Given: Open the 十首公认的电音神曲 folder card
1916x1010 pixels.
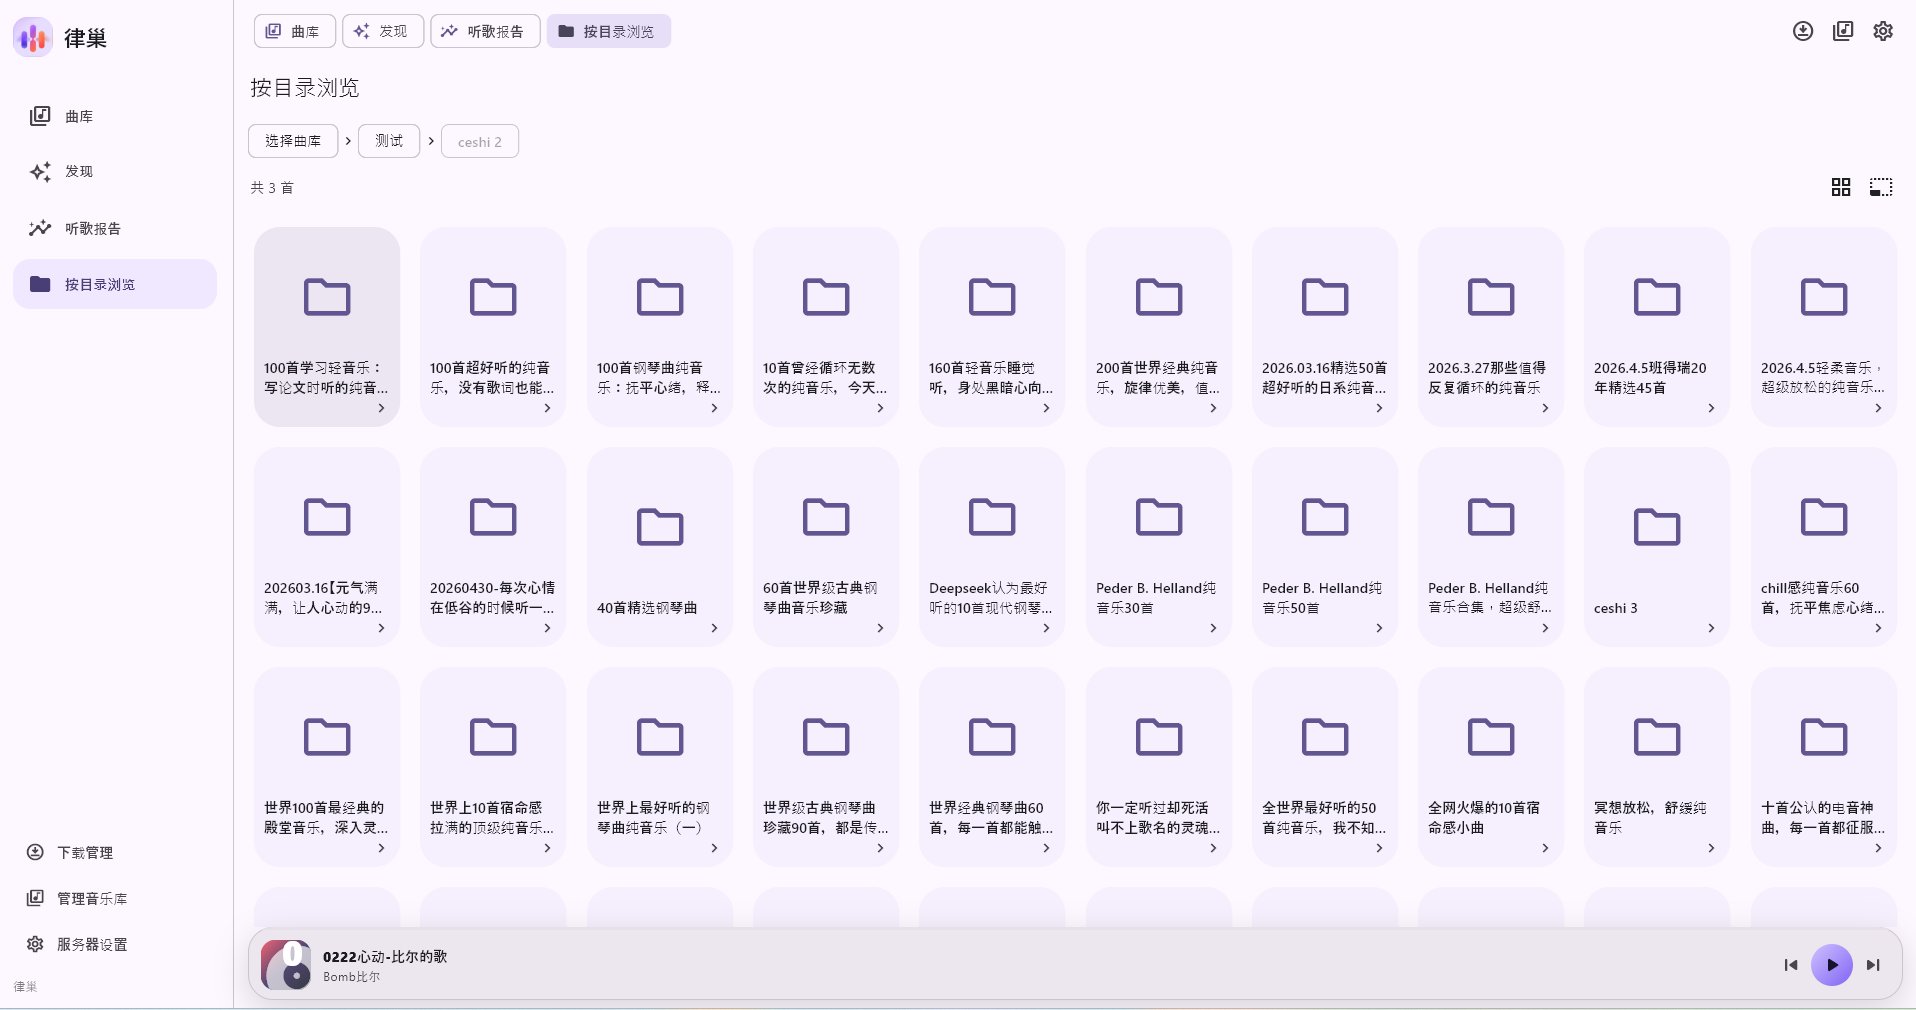Looking at the screenshot, I should tap(1824, 767).
